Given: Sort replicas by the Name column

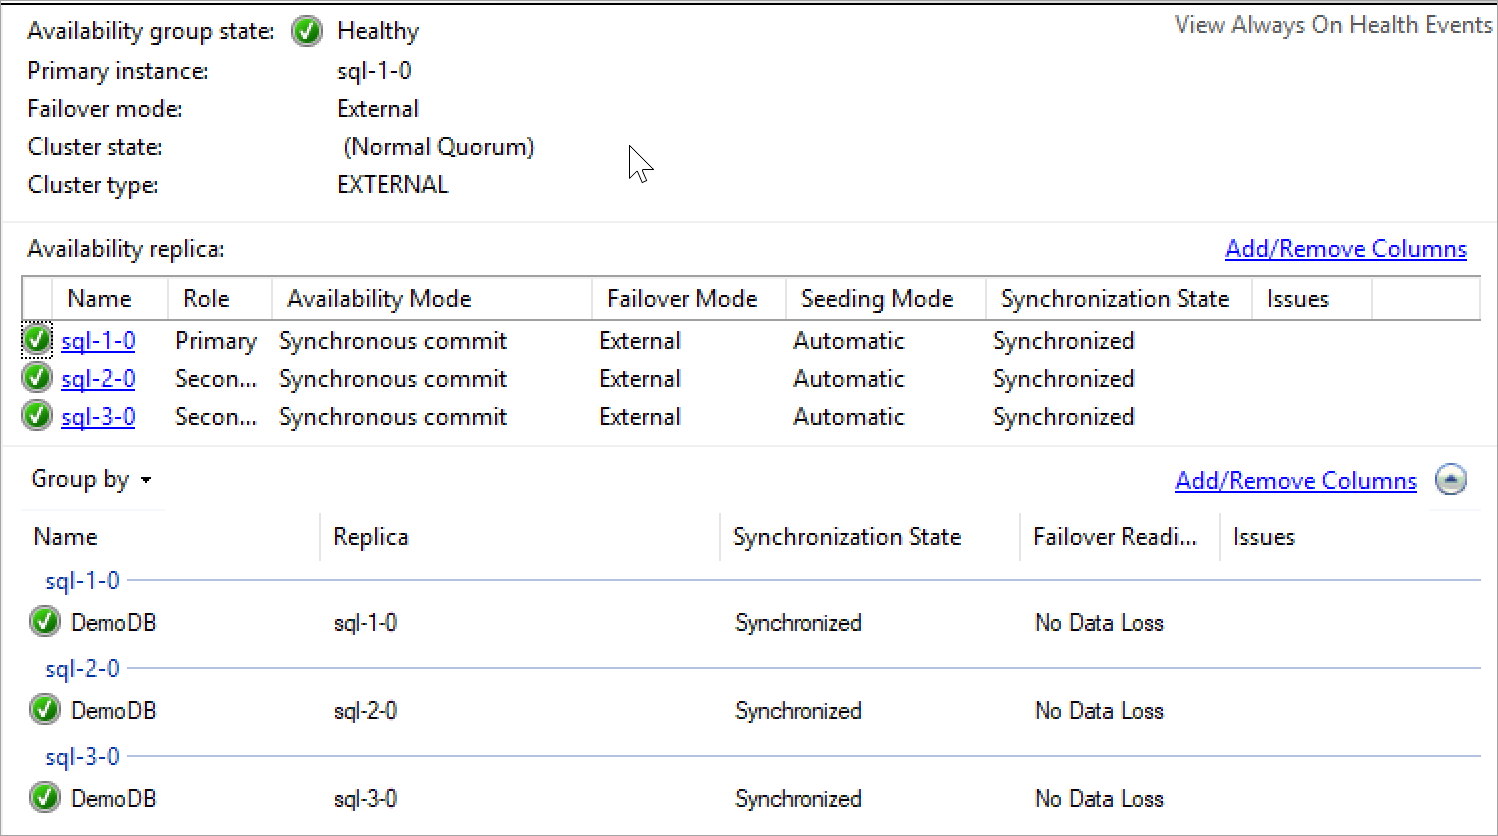Looking at the screenshot, I should coord(97,298).
